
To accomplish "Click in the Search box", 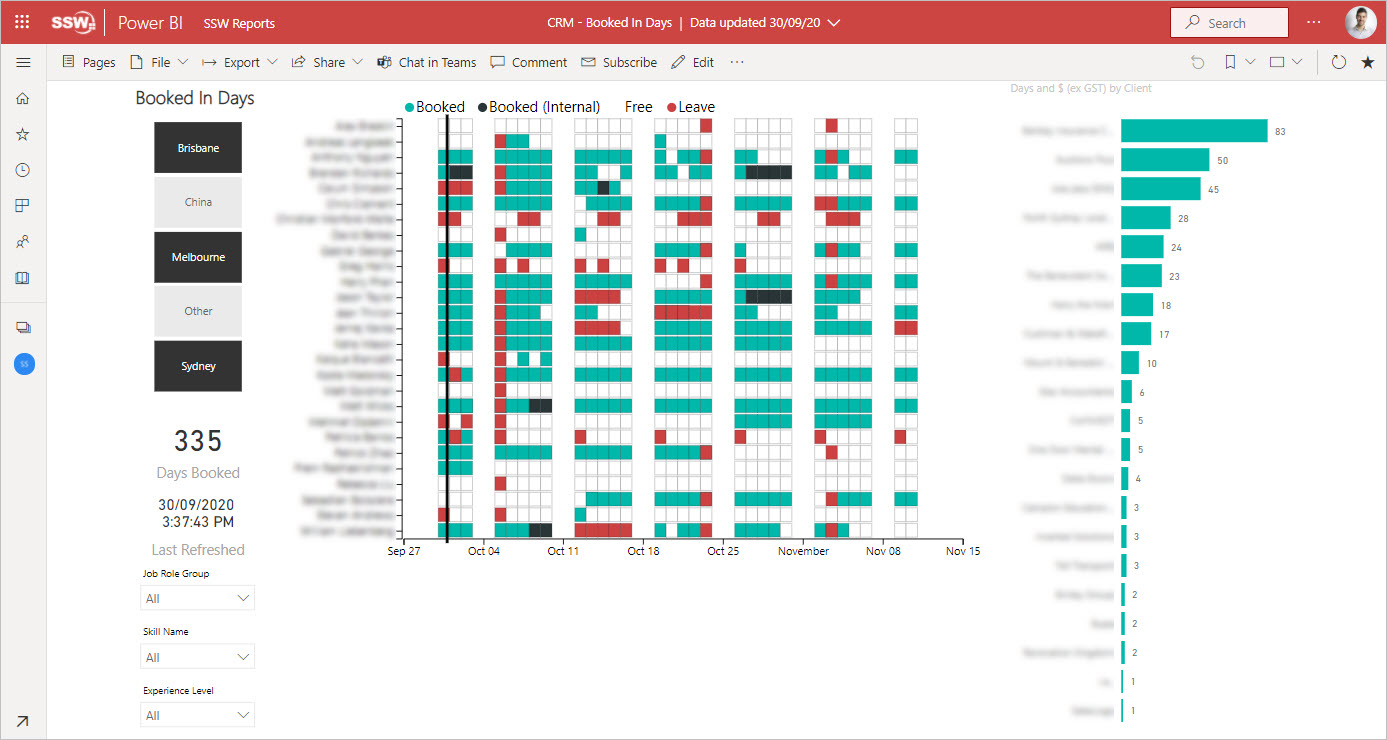I will pyautogui.click(x=1229, y=23).
